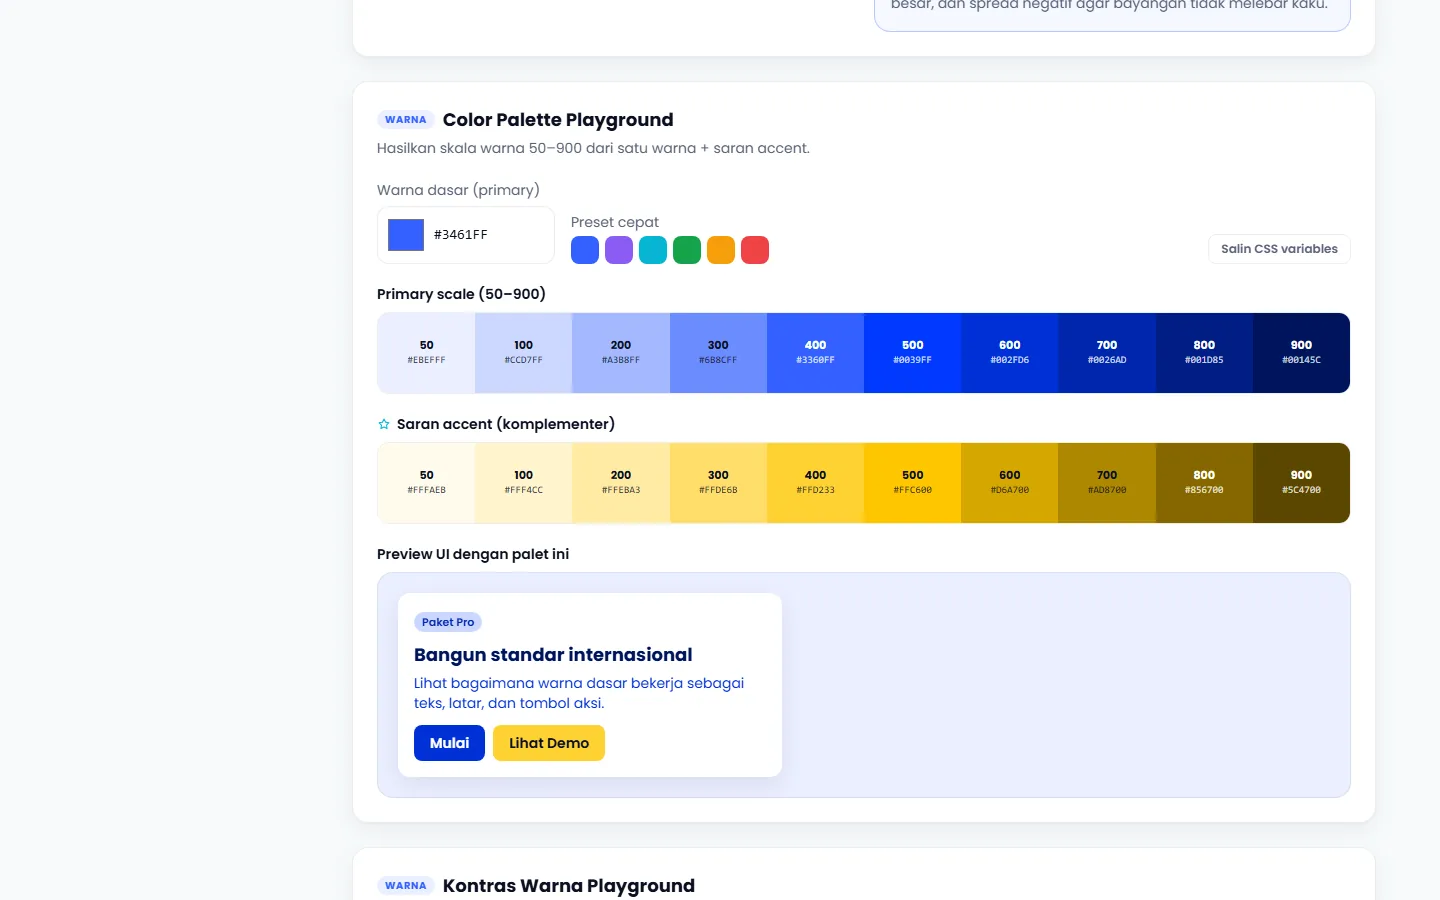Image resolution: width=1440 pixels, height=900 pixels.
Task: Choose the purple preset color
Action: [619, 250]
